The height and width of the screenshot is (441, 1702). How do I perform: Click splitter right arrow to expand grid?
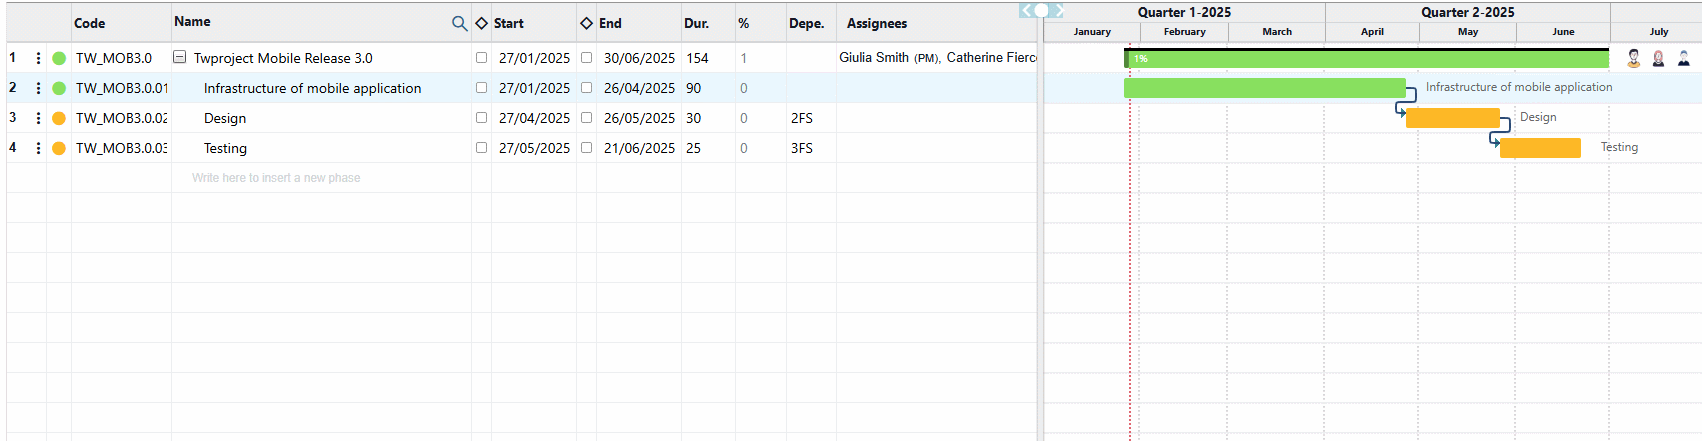point(1057,10)
